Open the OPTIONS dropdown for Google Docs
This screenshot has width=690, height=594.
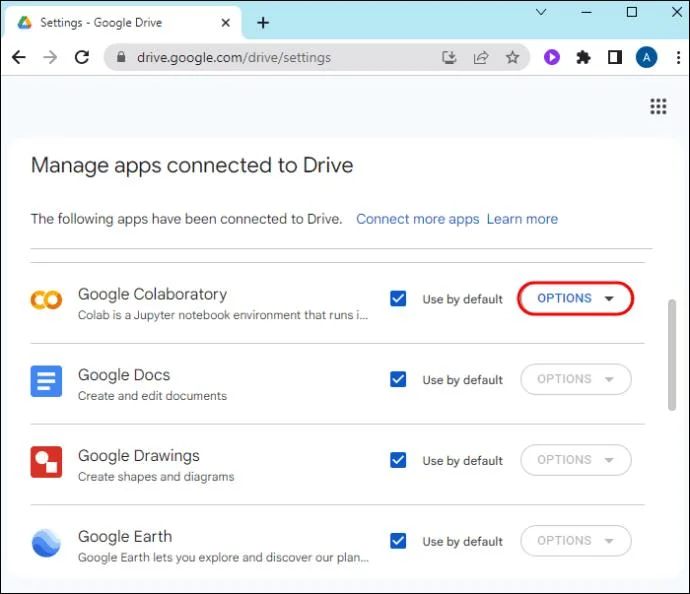pyautogui.click(x=576, y=379)
